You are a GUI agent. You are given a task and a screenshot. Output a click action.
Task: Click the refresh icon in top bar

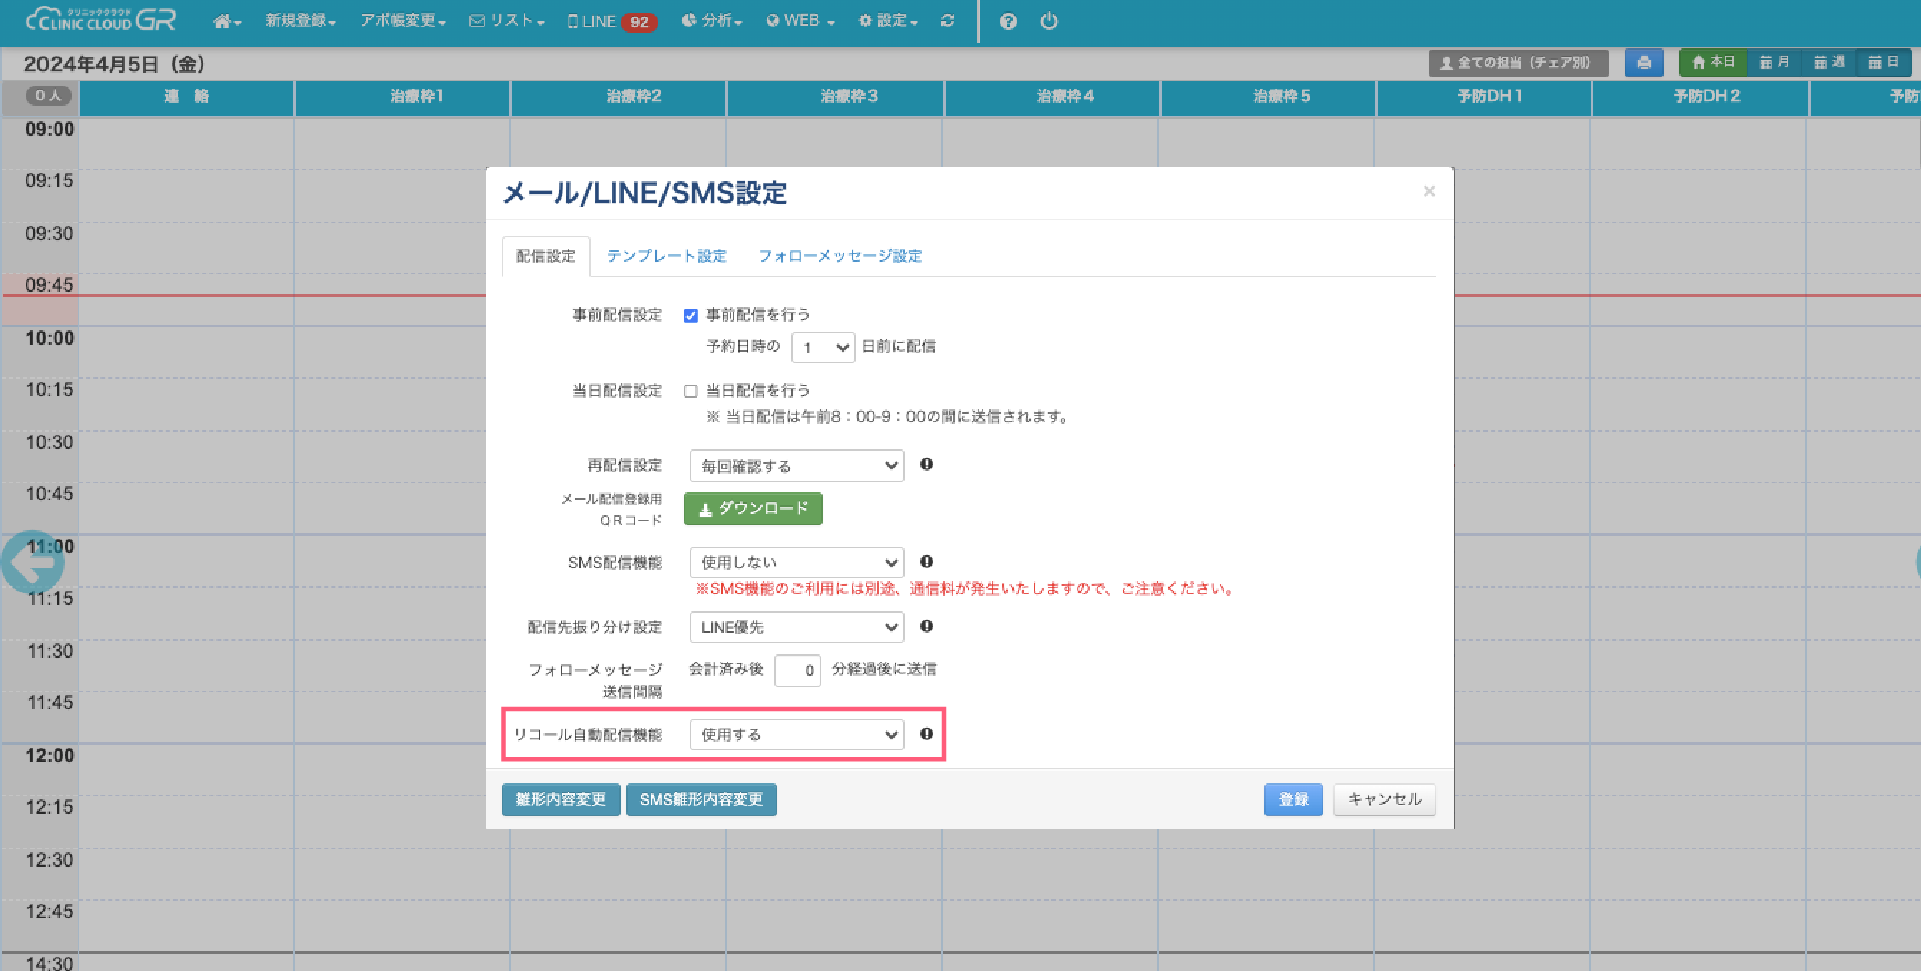pyautogui.click(x=947, y=21)
